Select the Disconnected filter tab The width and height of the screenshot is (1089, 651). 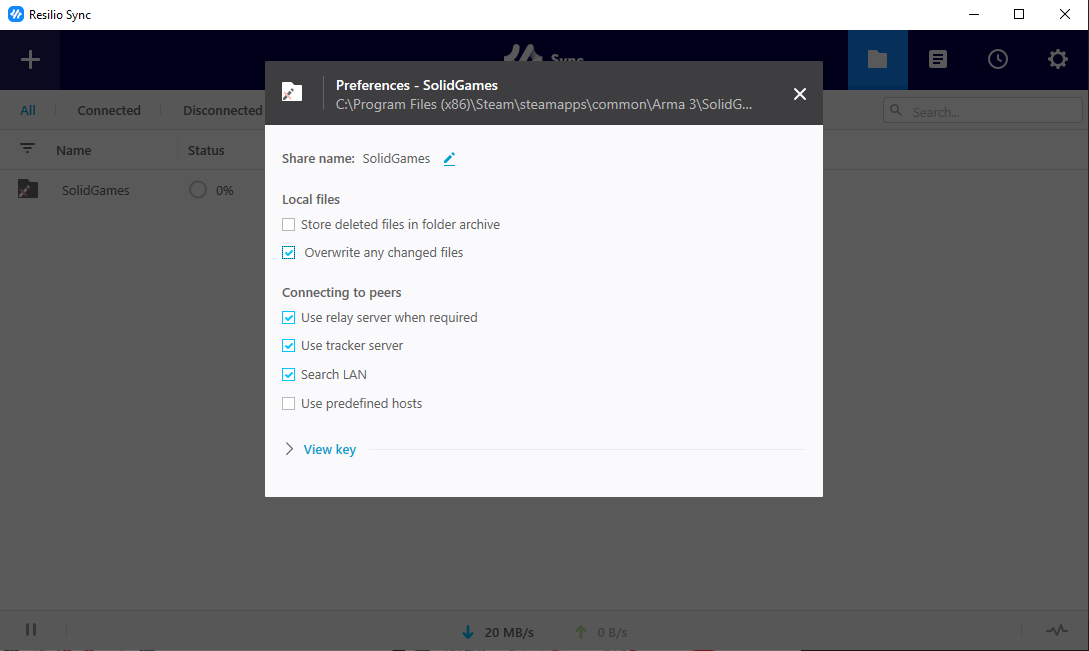pyautogui.click(x=222, y=110)
